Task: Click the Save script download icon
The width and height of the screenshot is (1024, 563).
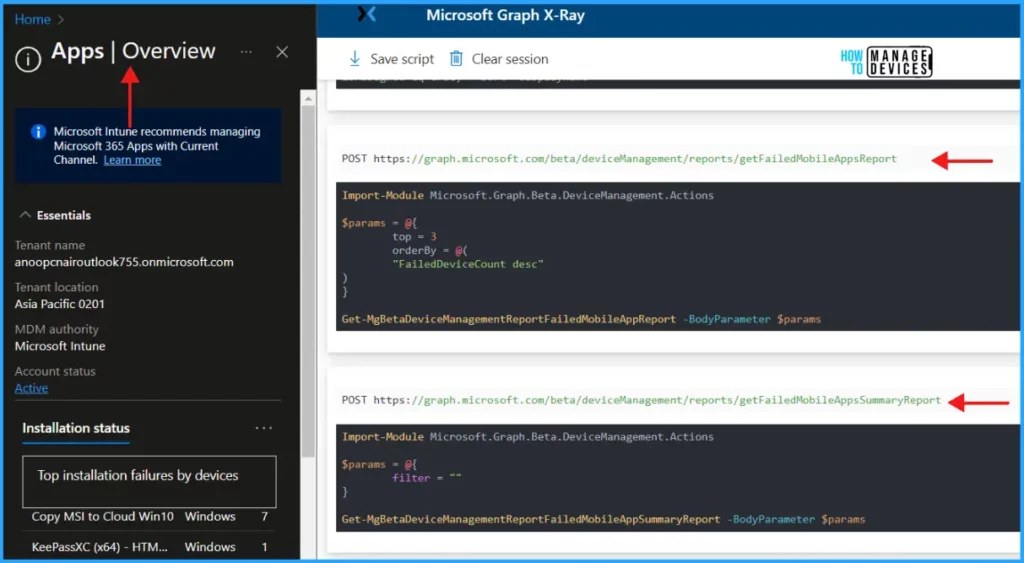Action: (355, 59)
